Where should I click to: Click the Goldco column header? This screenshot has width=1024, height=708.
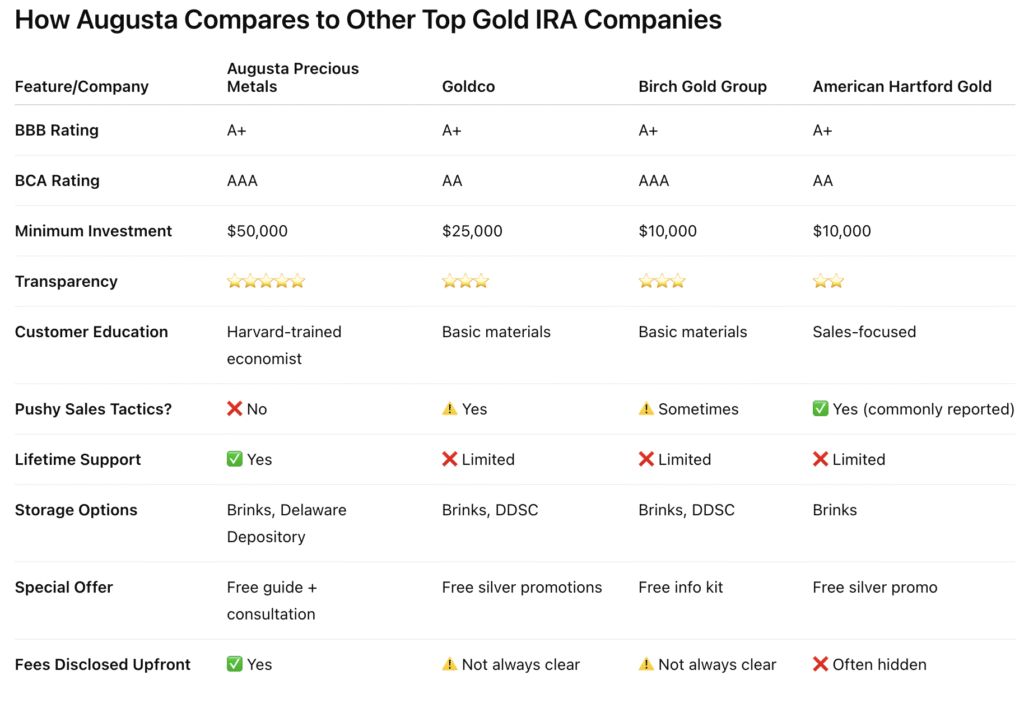pos(468,87)
